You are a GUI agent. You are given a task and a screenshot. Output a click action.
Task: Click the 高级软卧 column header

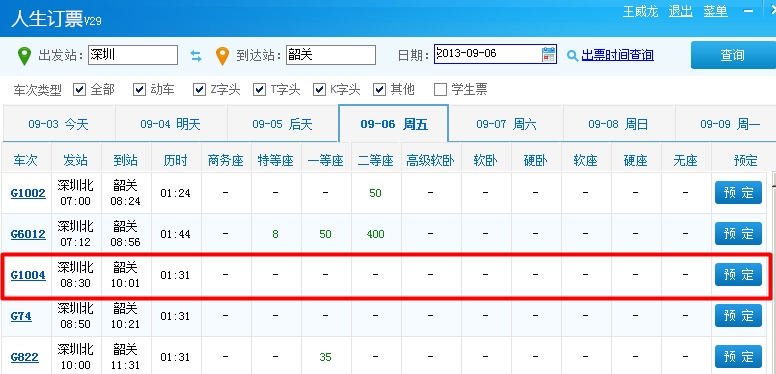(x=431, y=160)
